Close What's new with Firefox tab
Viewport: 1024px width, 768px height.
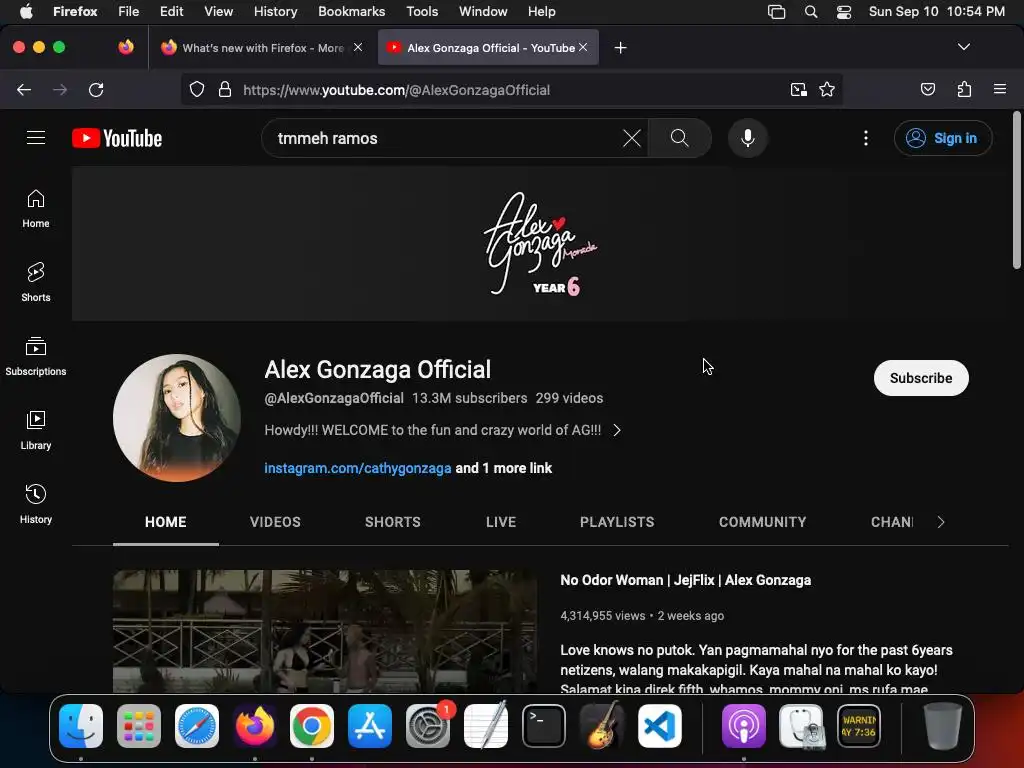click(358, 47)
